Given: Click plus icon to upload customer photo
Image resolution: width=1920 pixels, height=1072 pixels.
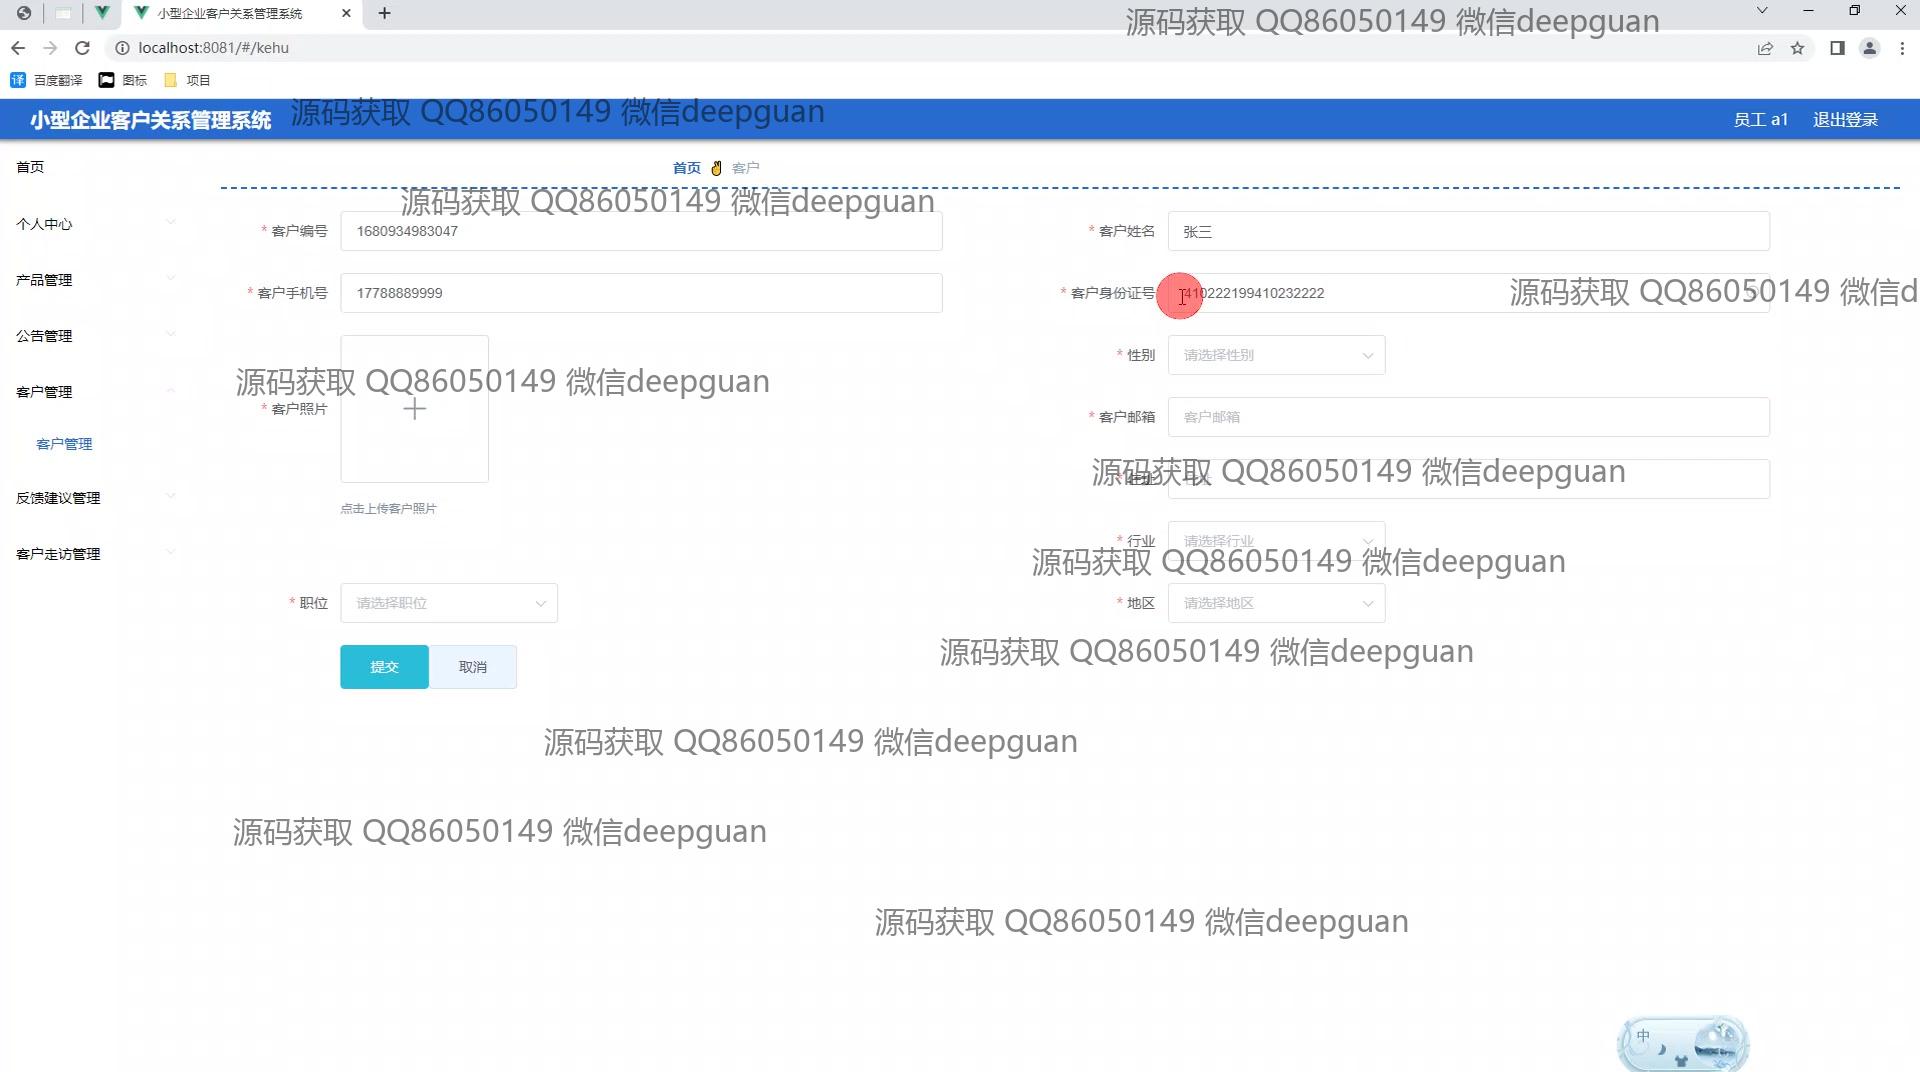Looking at the screenshot, I should pyautogui.click(x=414, y=409).
